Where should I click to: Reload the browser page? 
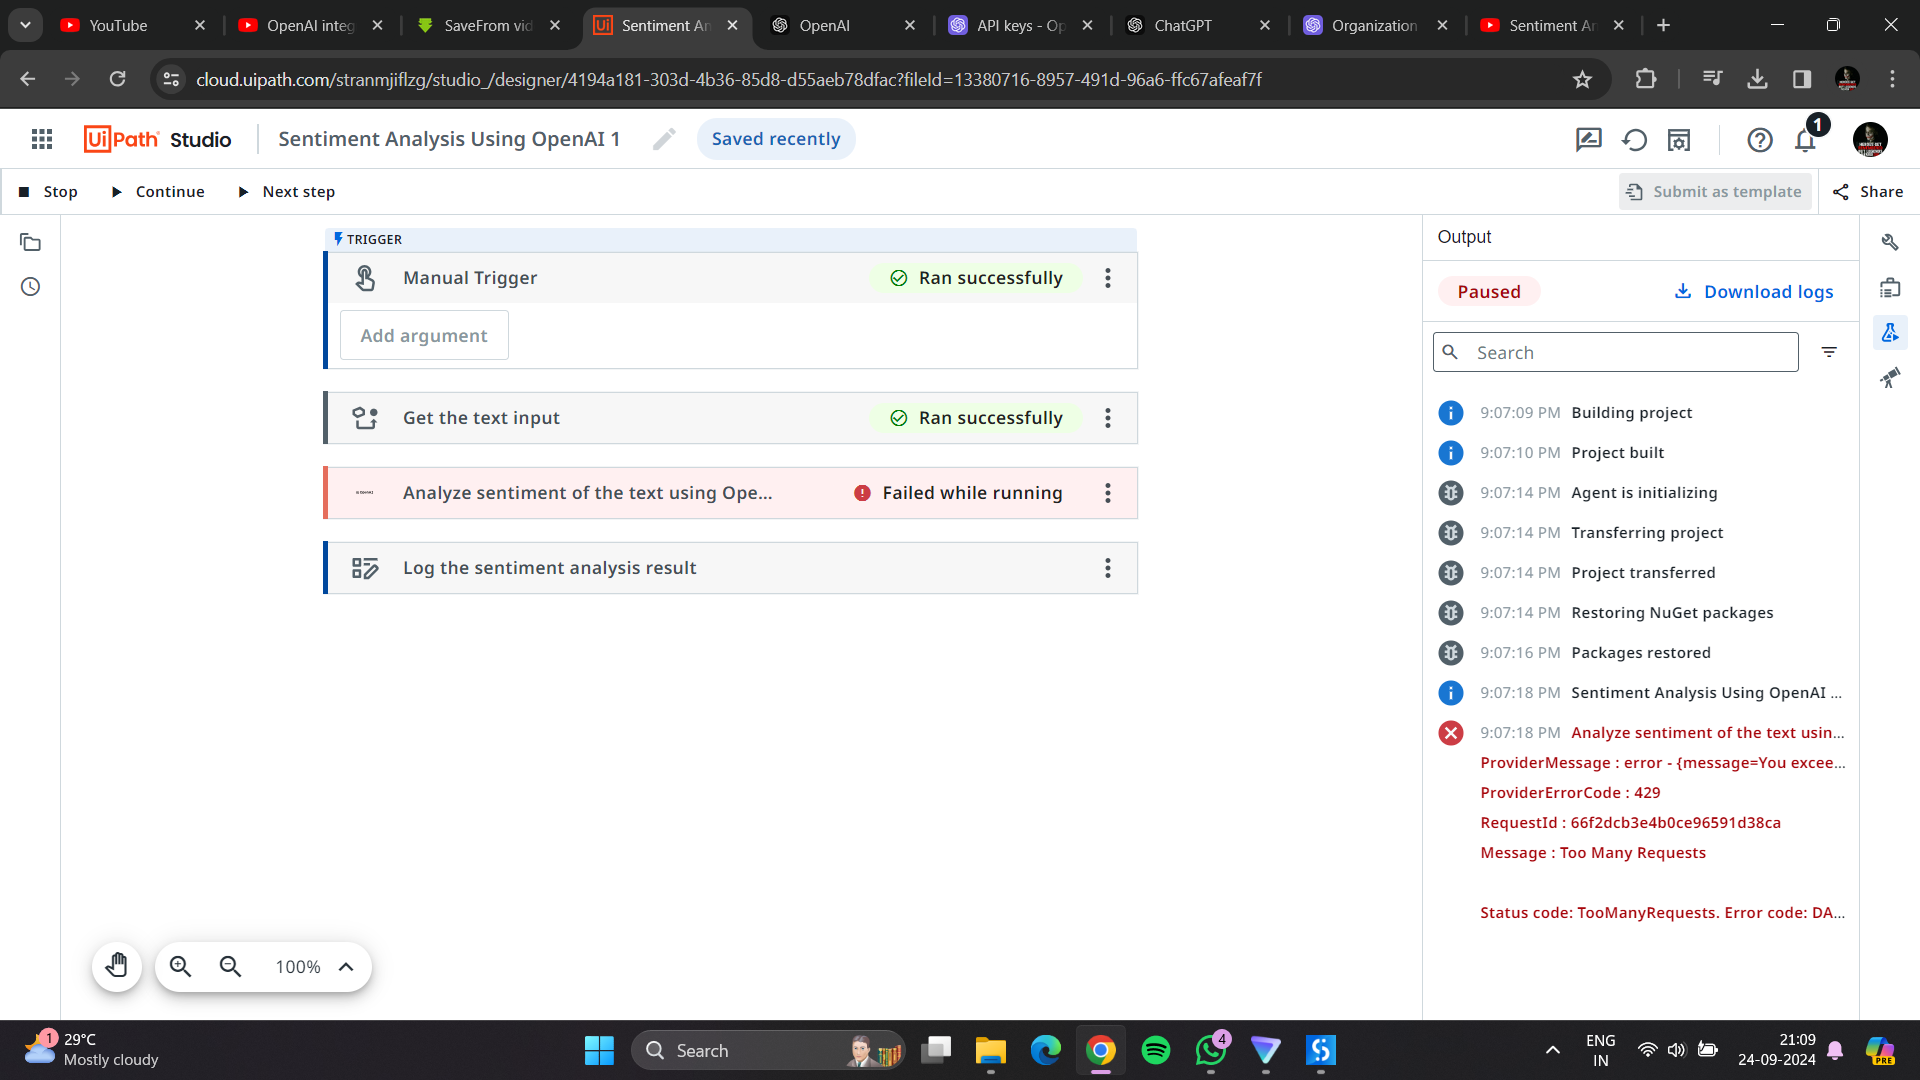[117, 79]
